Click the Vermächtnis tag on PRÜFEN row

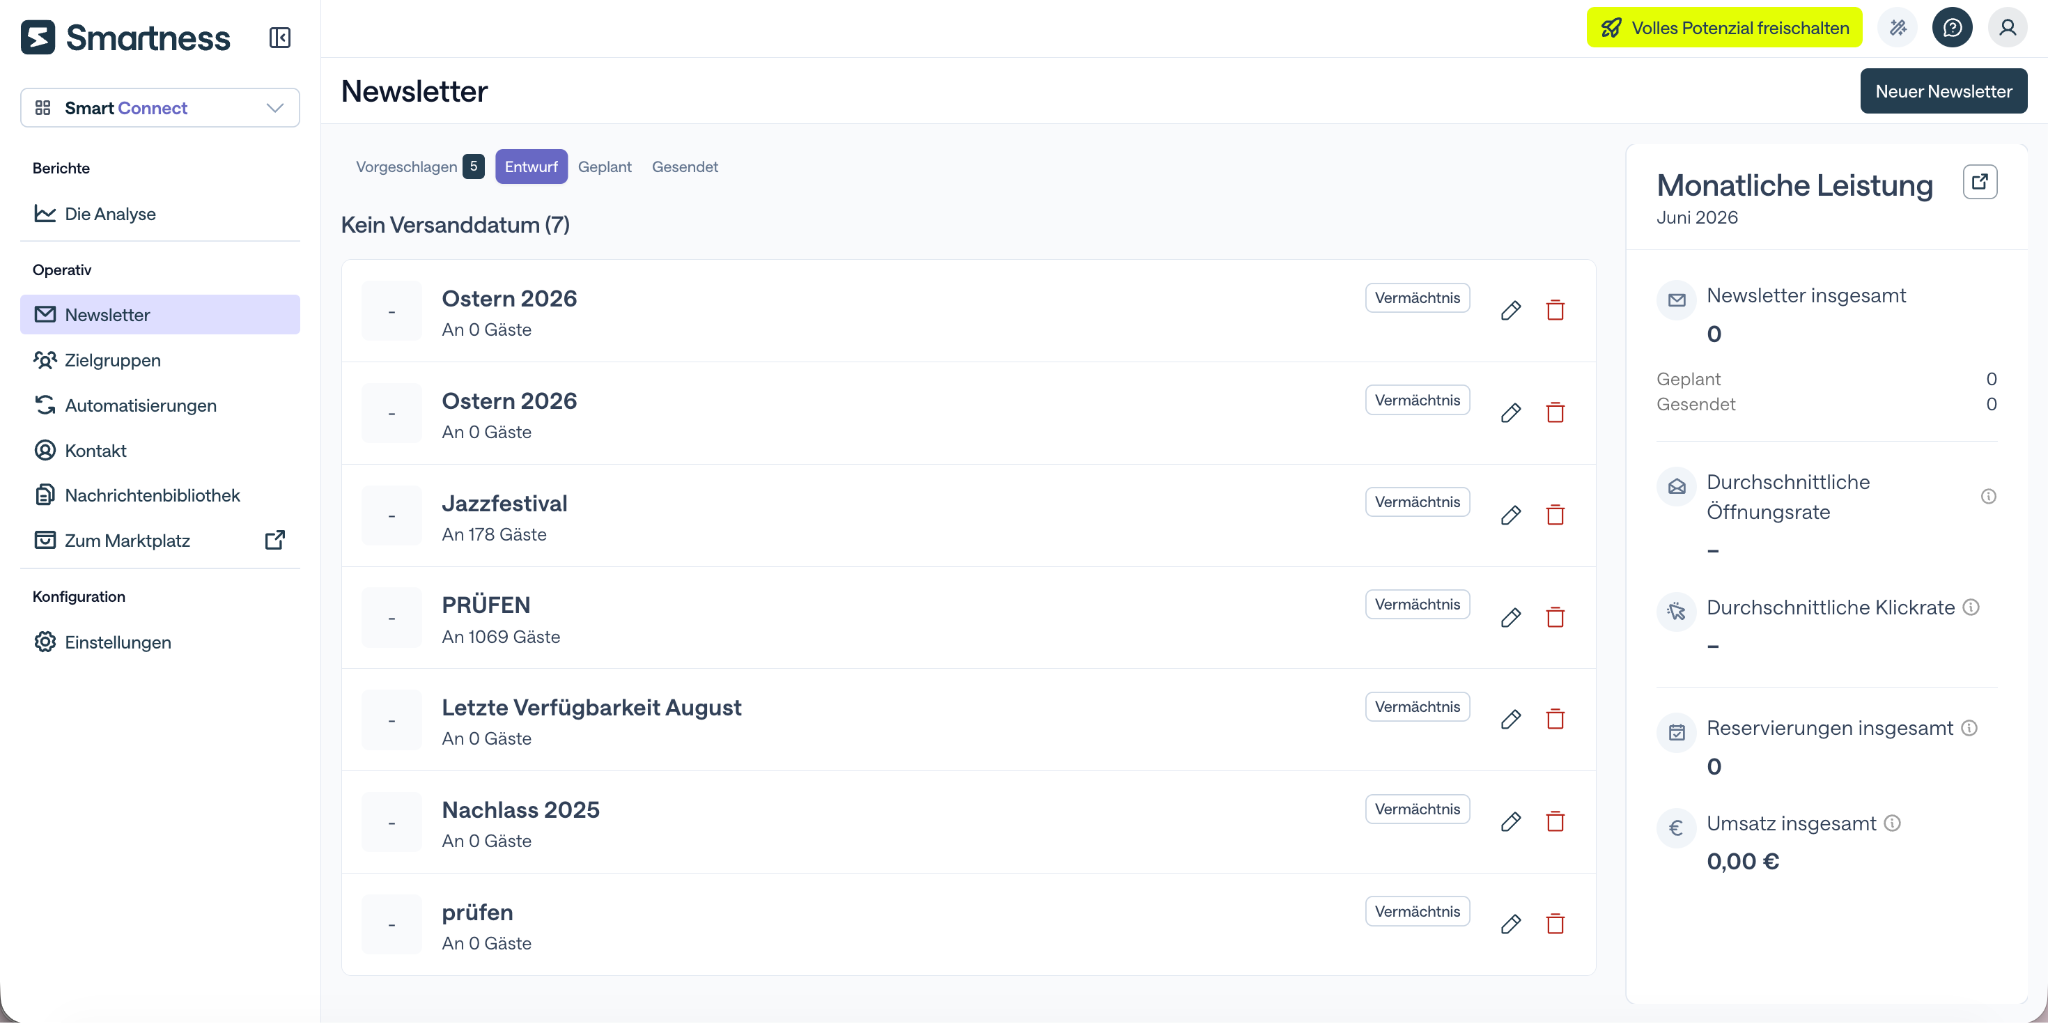[x=1417, y=604]
